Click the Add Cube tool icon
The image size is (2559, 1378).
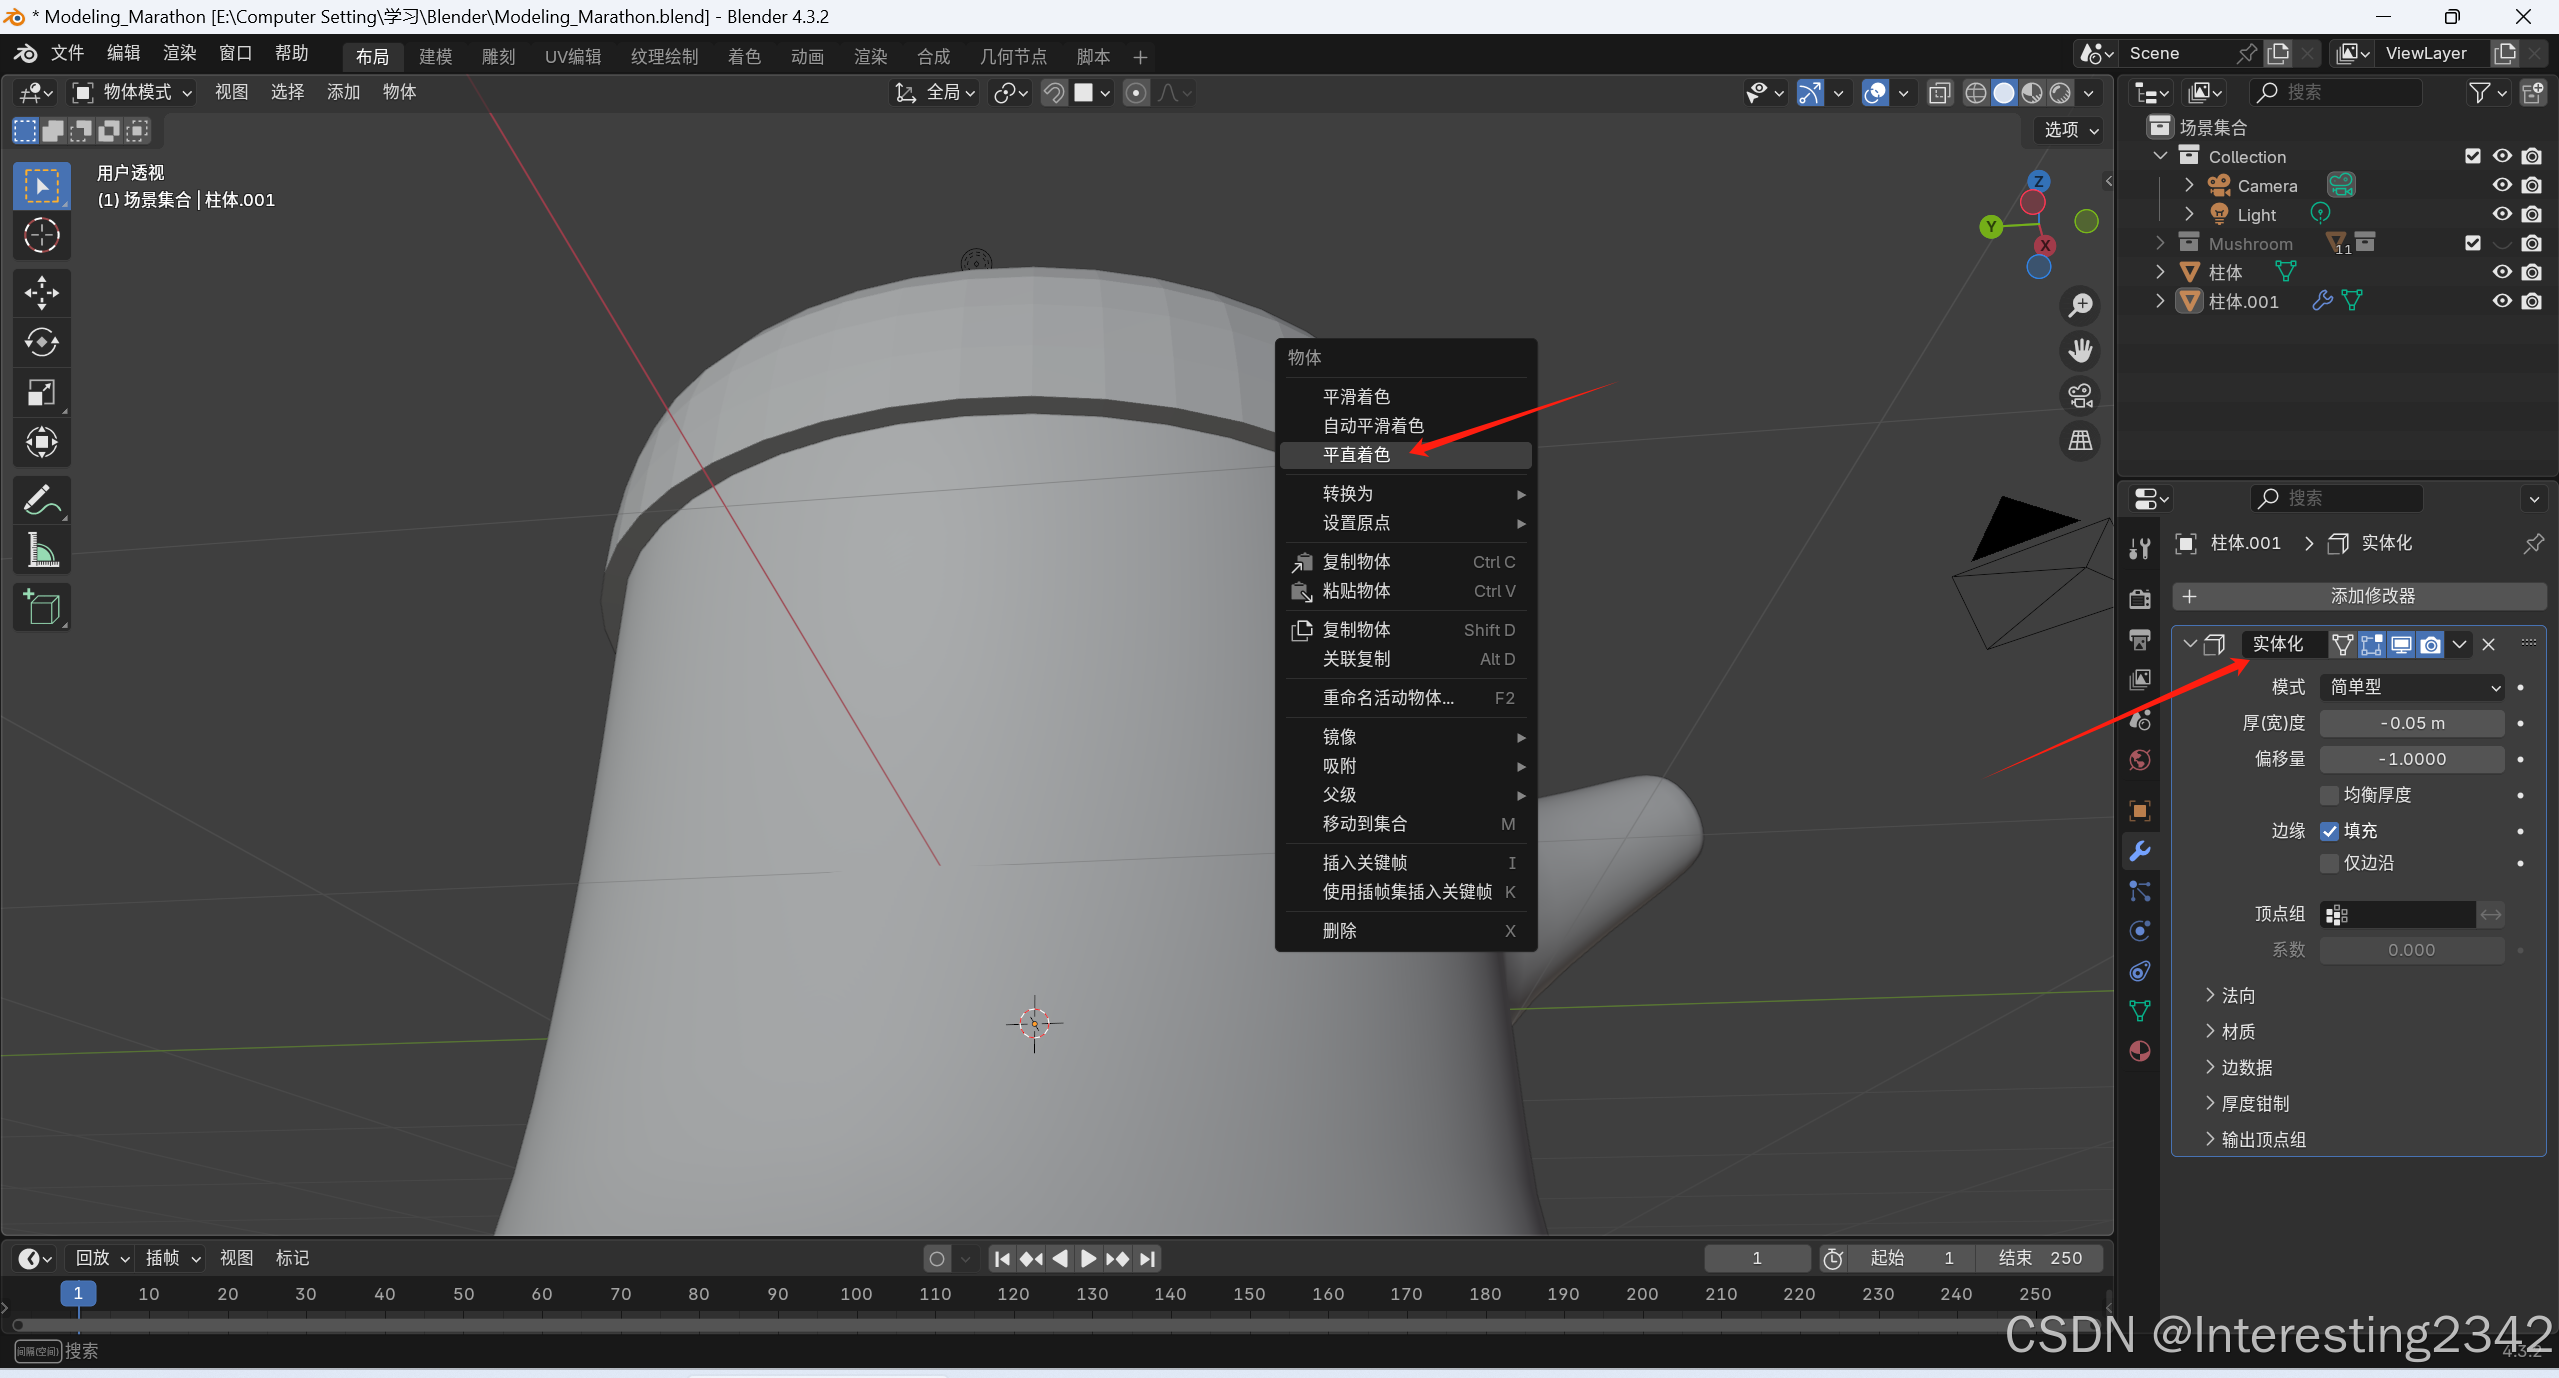(41, 607)
